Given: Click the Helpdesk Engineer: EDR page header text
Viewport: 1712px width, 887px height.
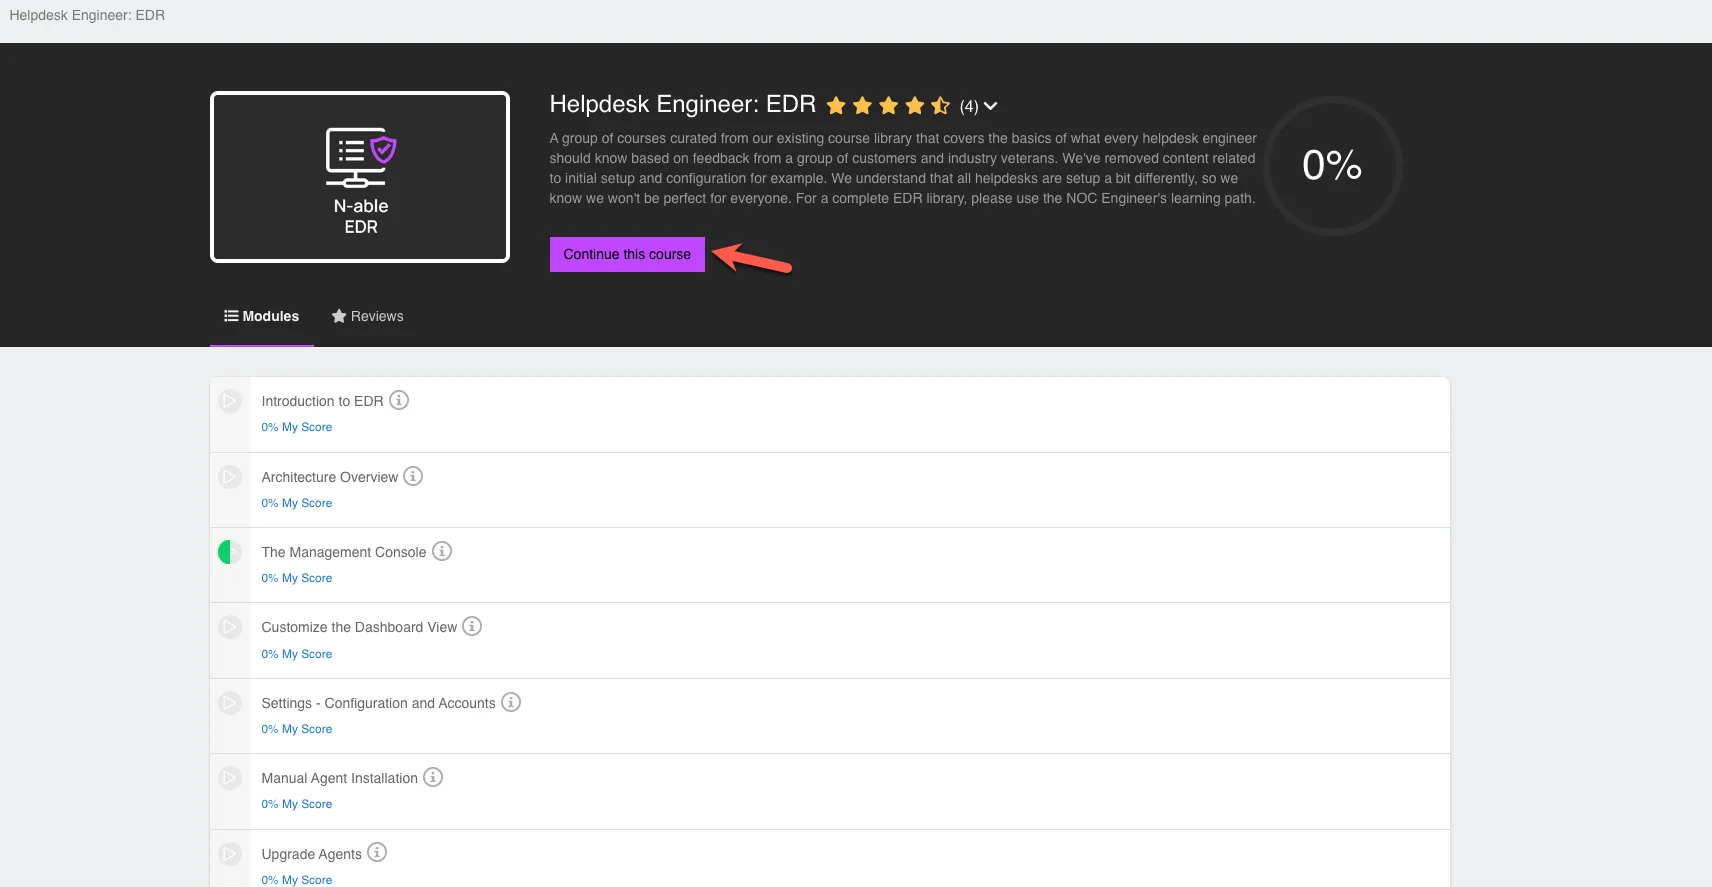Looking at the screenshot, I should [87, 15].
